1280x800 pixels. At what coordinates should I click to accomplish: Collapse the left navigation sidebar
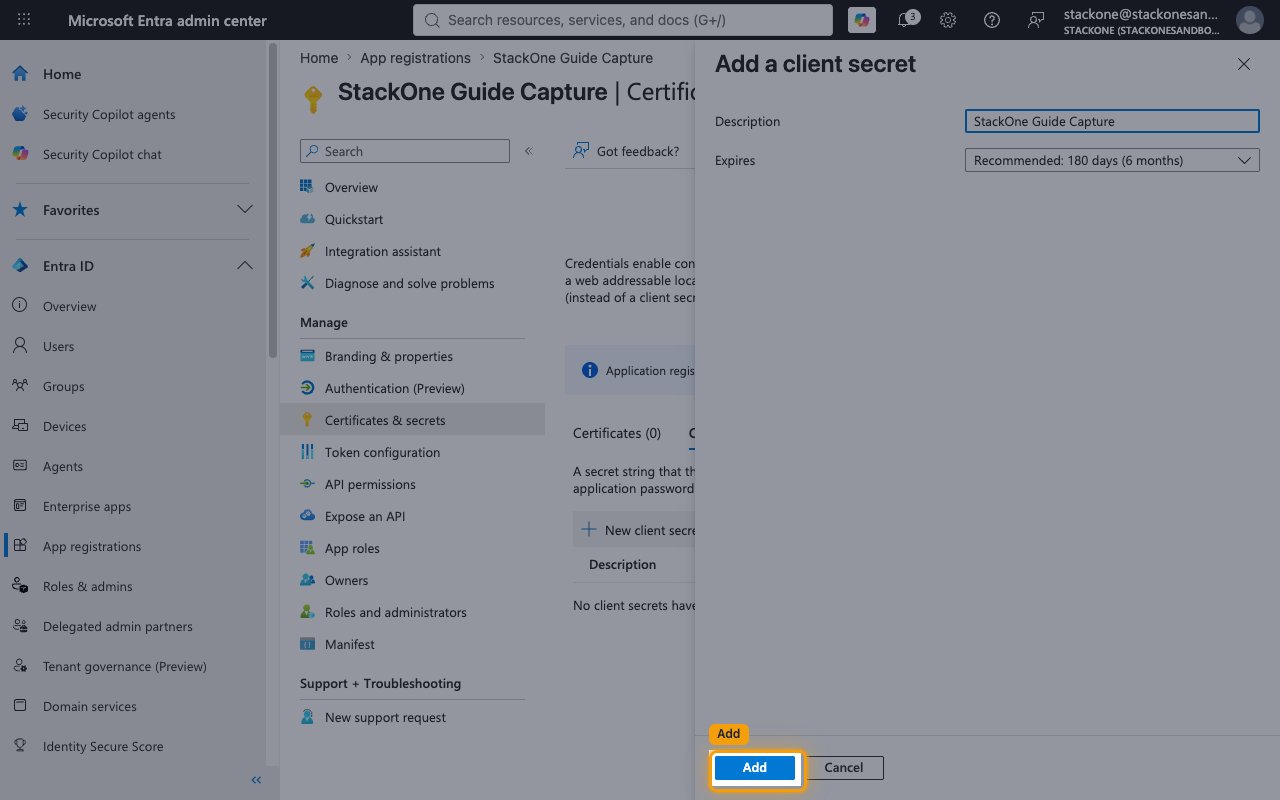click(x=256, y=780)
